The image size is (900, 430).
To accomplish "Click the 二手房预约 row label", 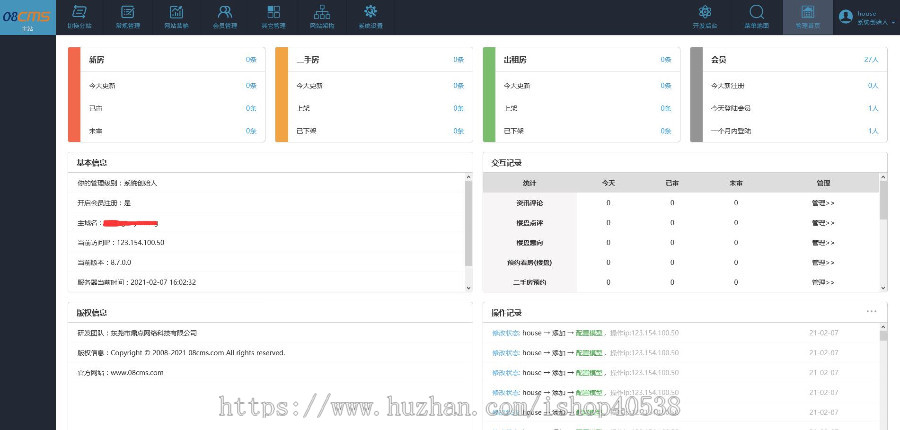I will click(529, 282).
